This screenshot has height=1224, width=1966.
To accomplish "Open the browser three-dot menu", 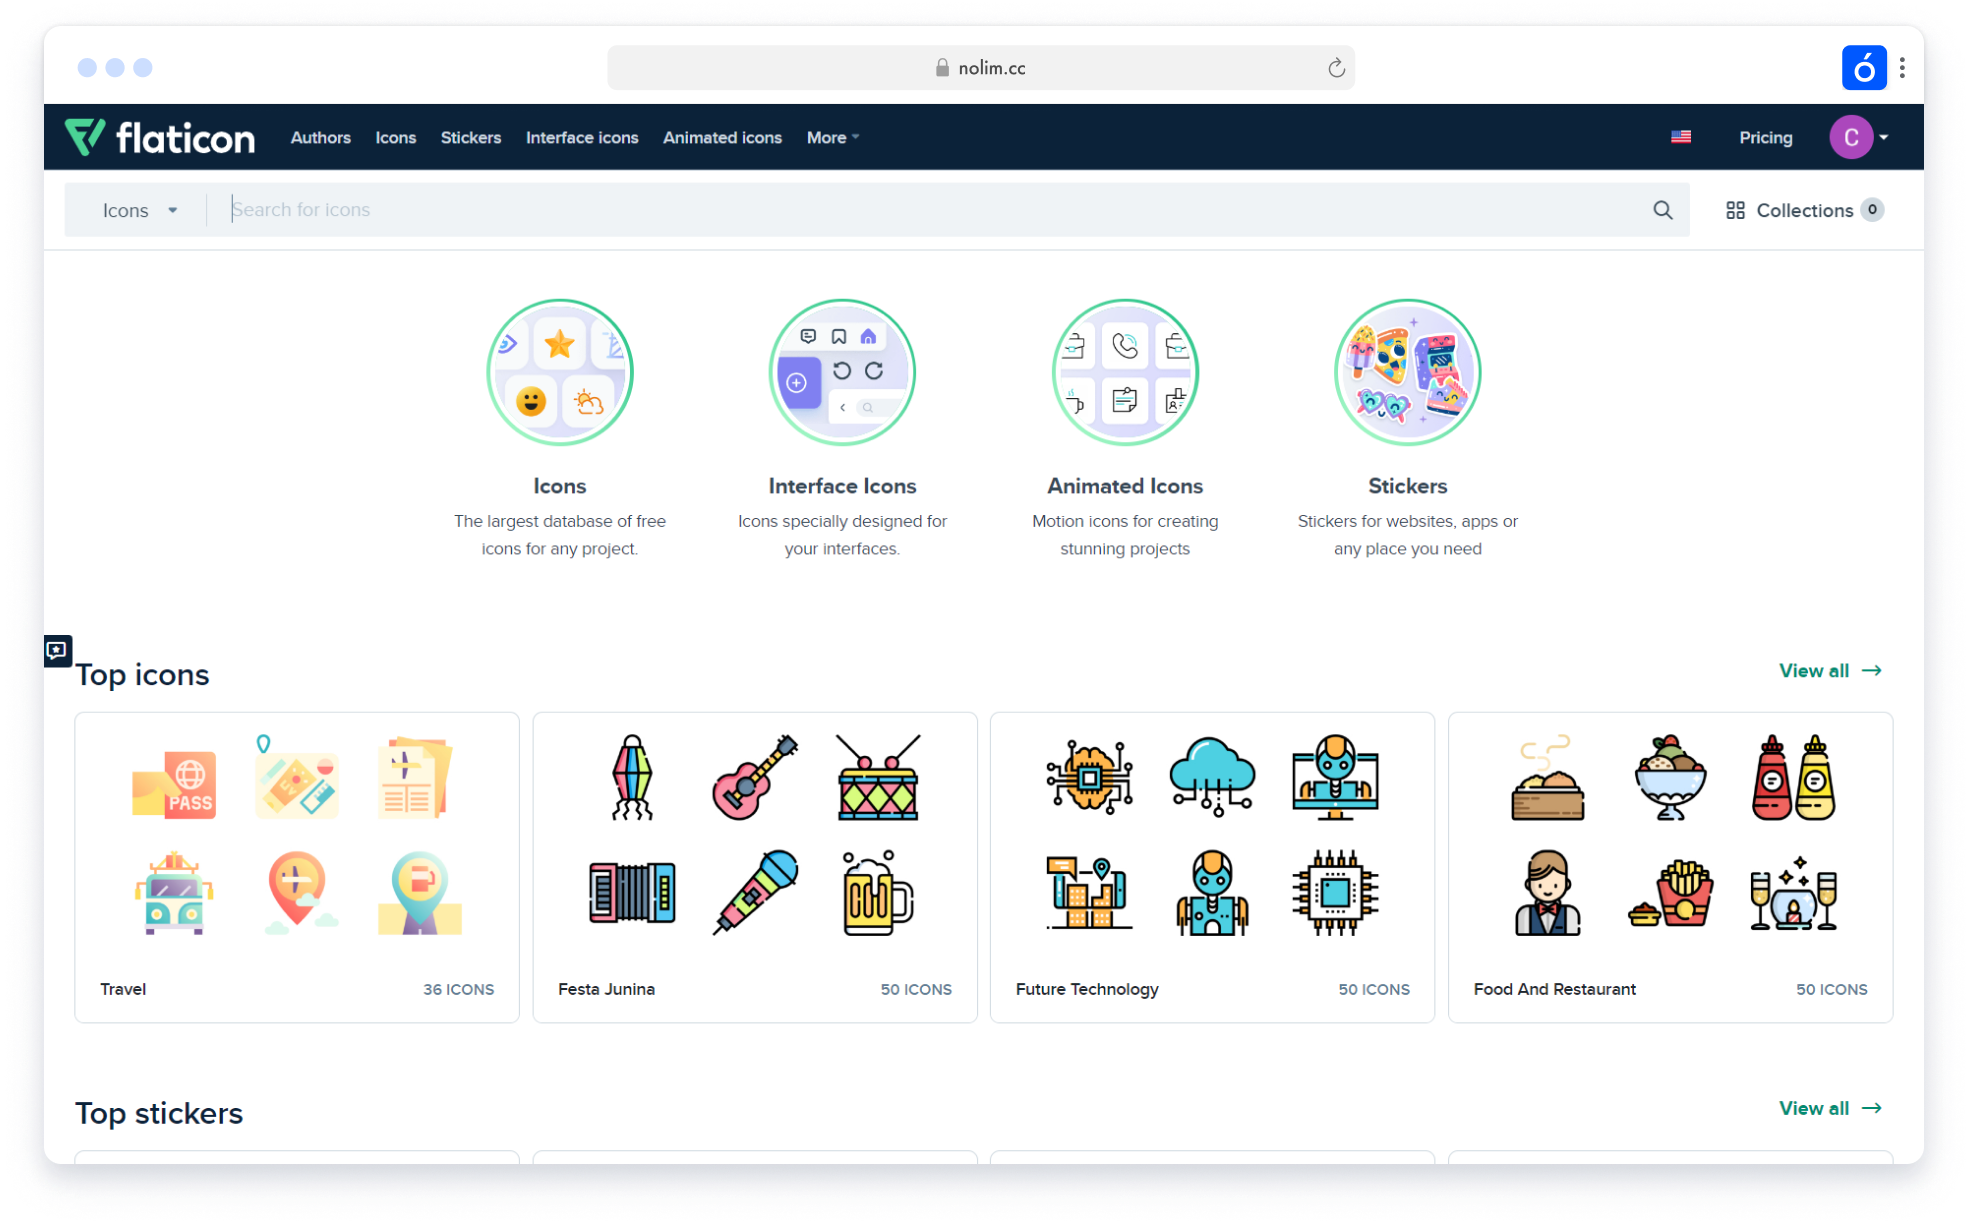I will point(1902,68).
